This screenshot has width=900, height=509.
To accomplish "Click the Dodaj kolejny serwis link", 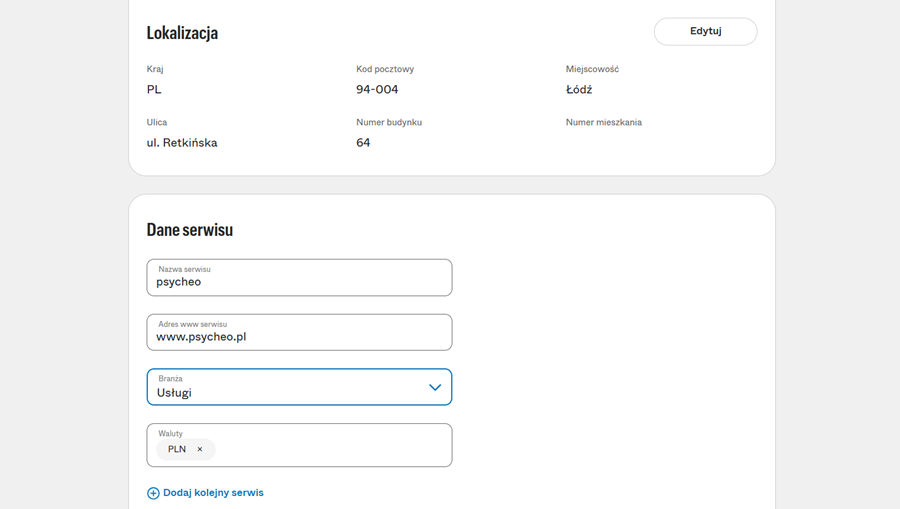I will click(x=213, y=493).
